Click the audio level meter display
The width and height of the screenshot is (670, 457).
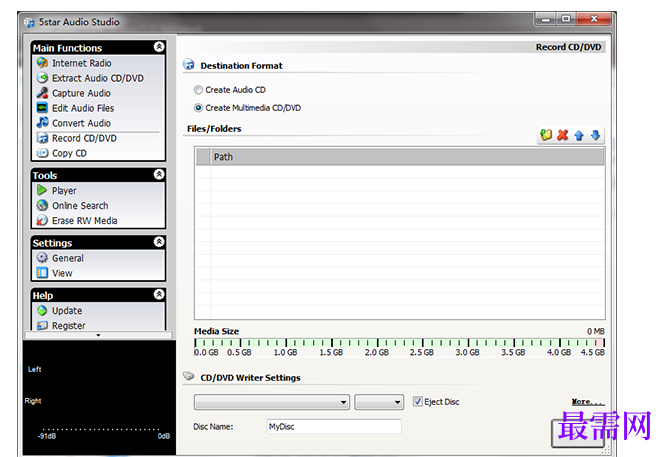pyautogui.click(x=99, y=398)
